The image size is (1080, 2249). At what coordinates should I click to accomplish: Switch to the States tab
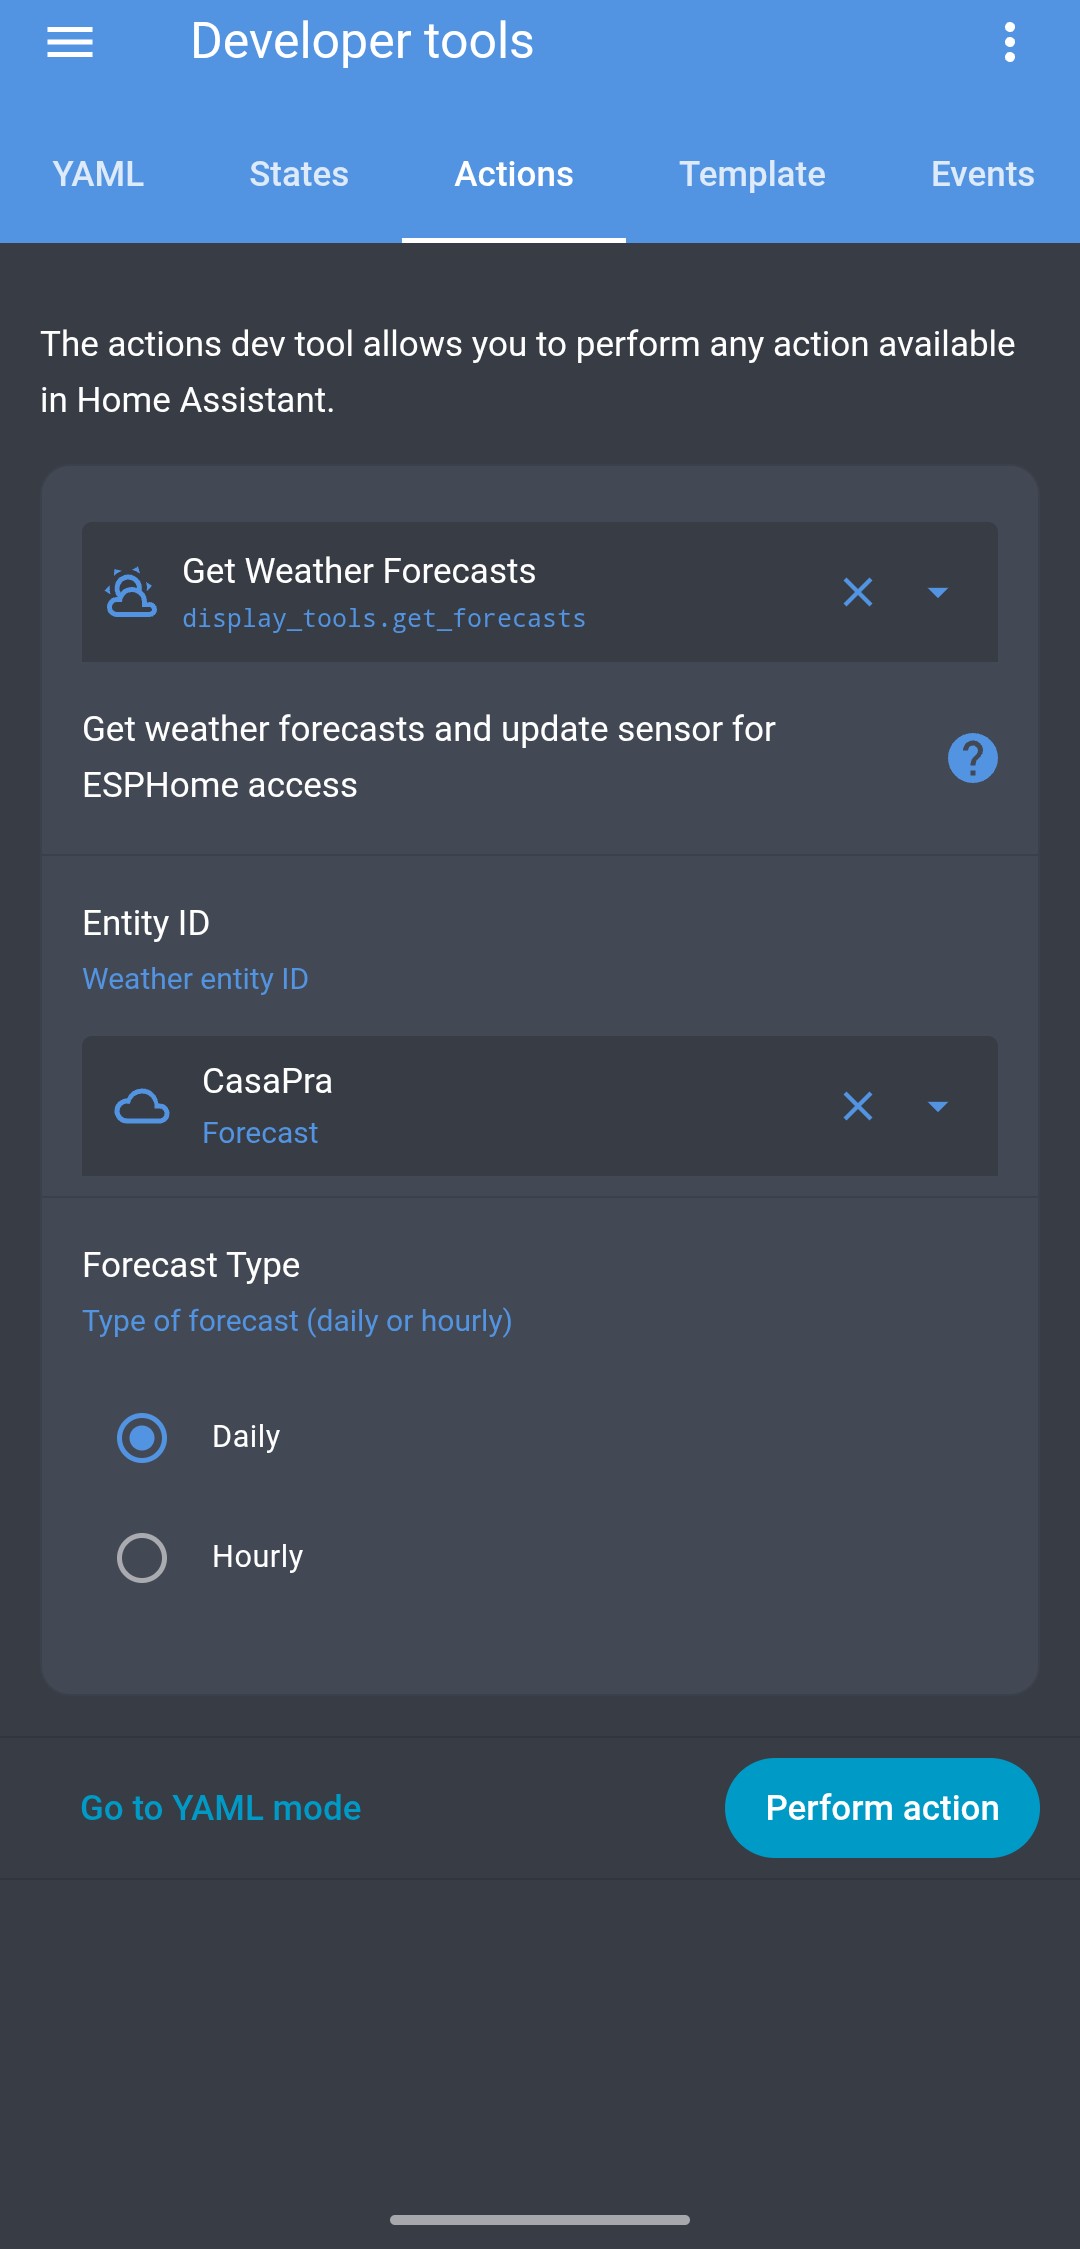pyautogui.click(x=299, y=174)
